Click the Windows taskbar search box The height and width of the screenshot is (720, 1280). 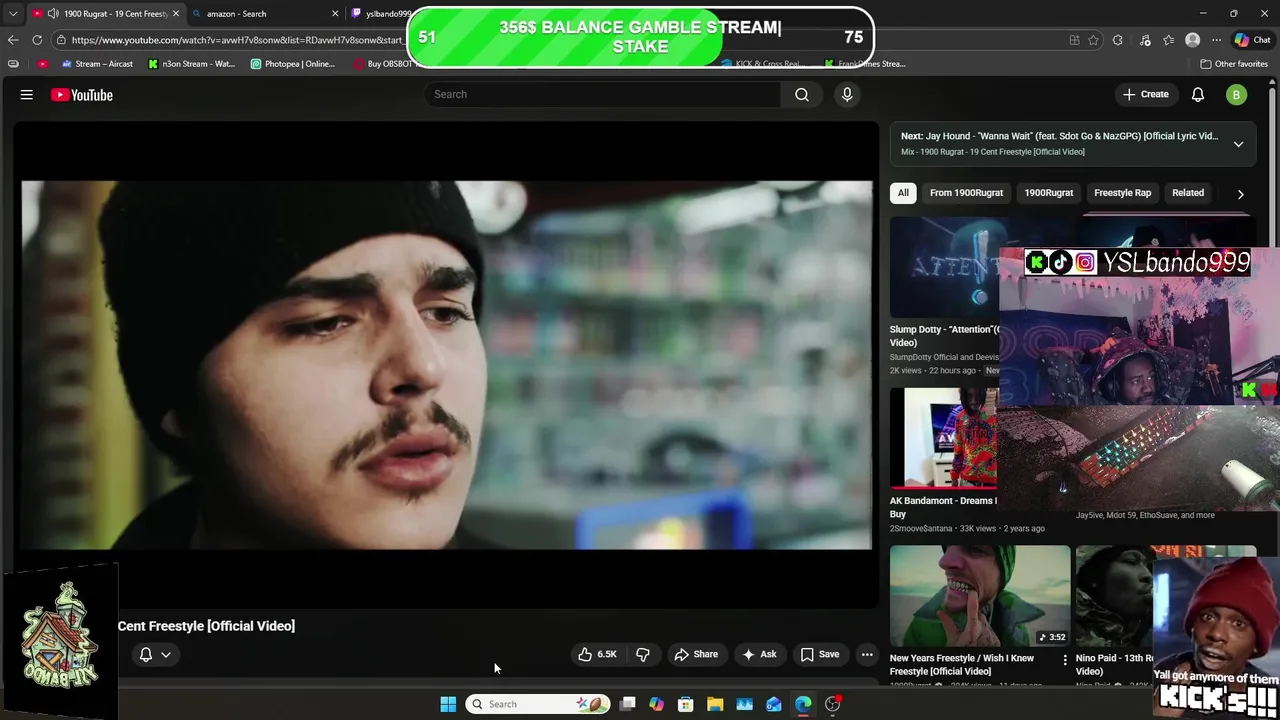pyautogui.click(x=537, y=704)
